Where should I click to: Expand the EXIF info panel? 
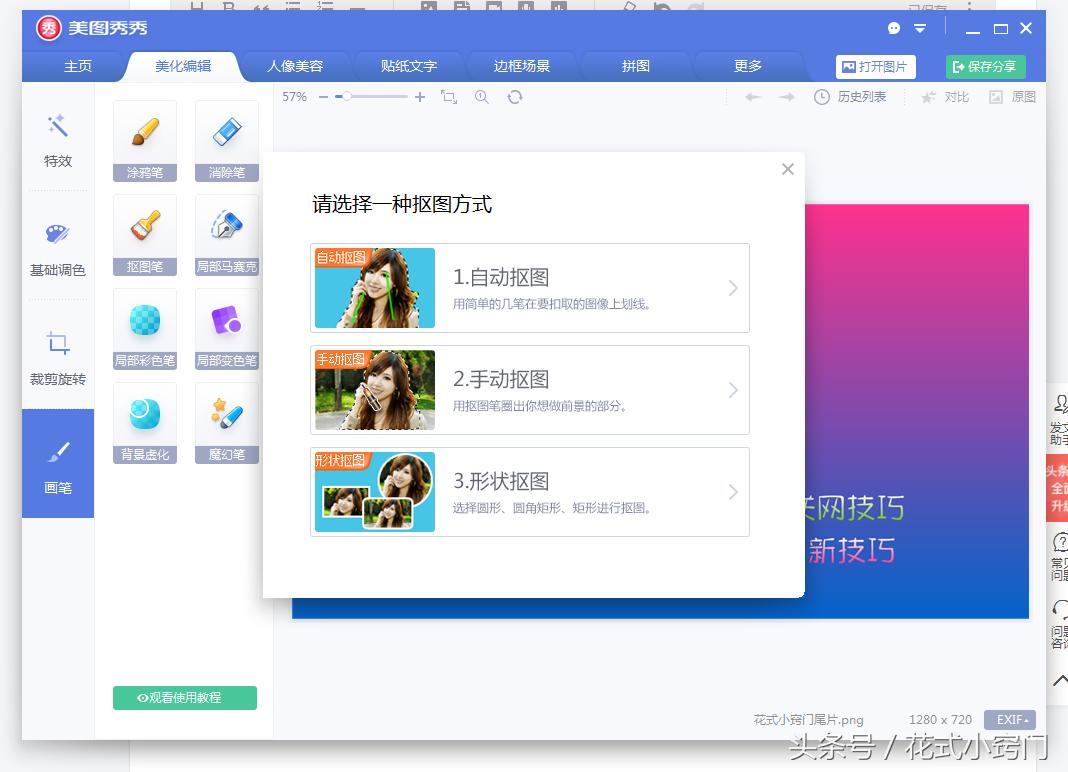(x=1008, y=719)
